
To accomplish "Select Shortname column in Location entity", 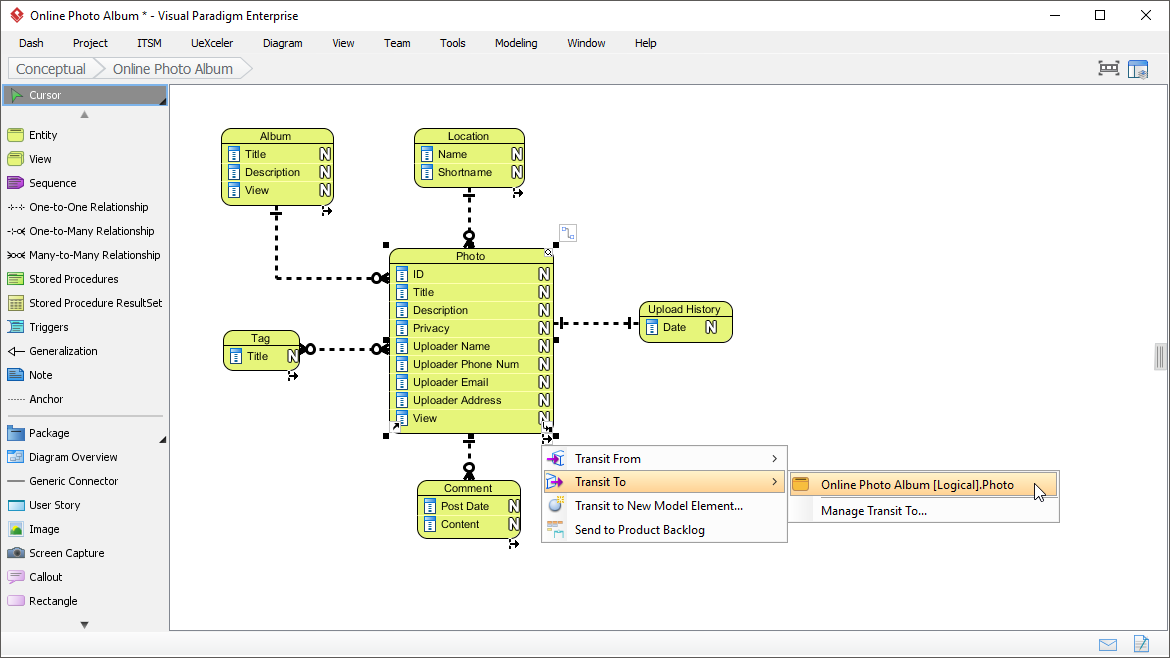I will (469, 172).
